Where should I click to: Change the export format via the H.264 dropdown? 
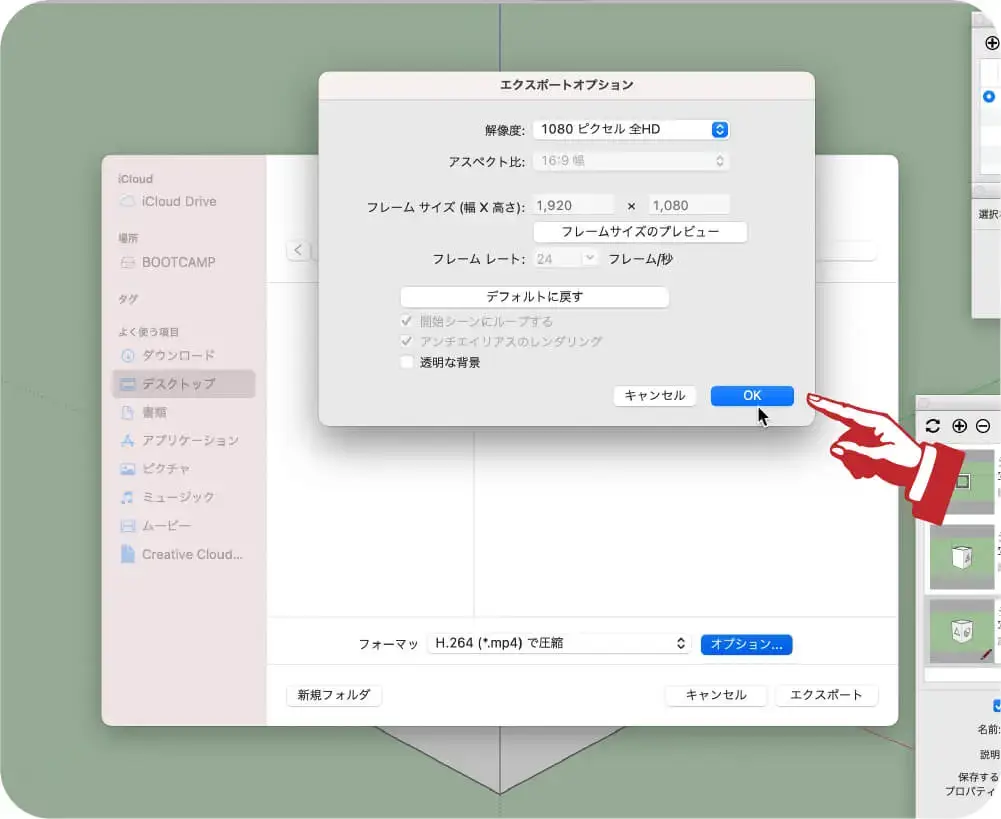pos(557,643)
